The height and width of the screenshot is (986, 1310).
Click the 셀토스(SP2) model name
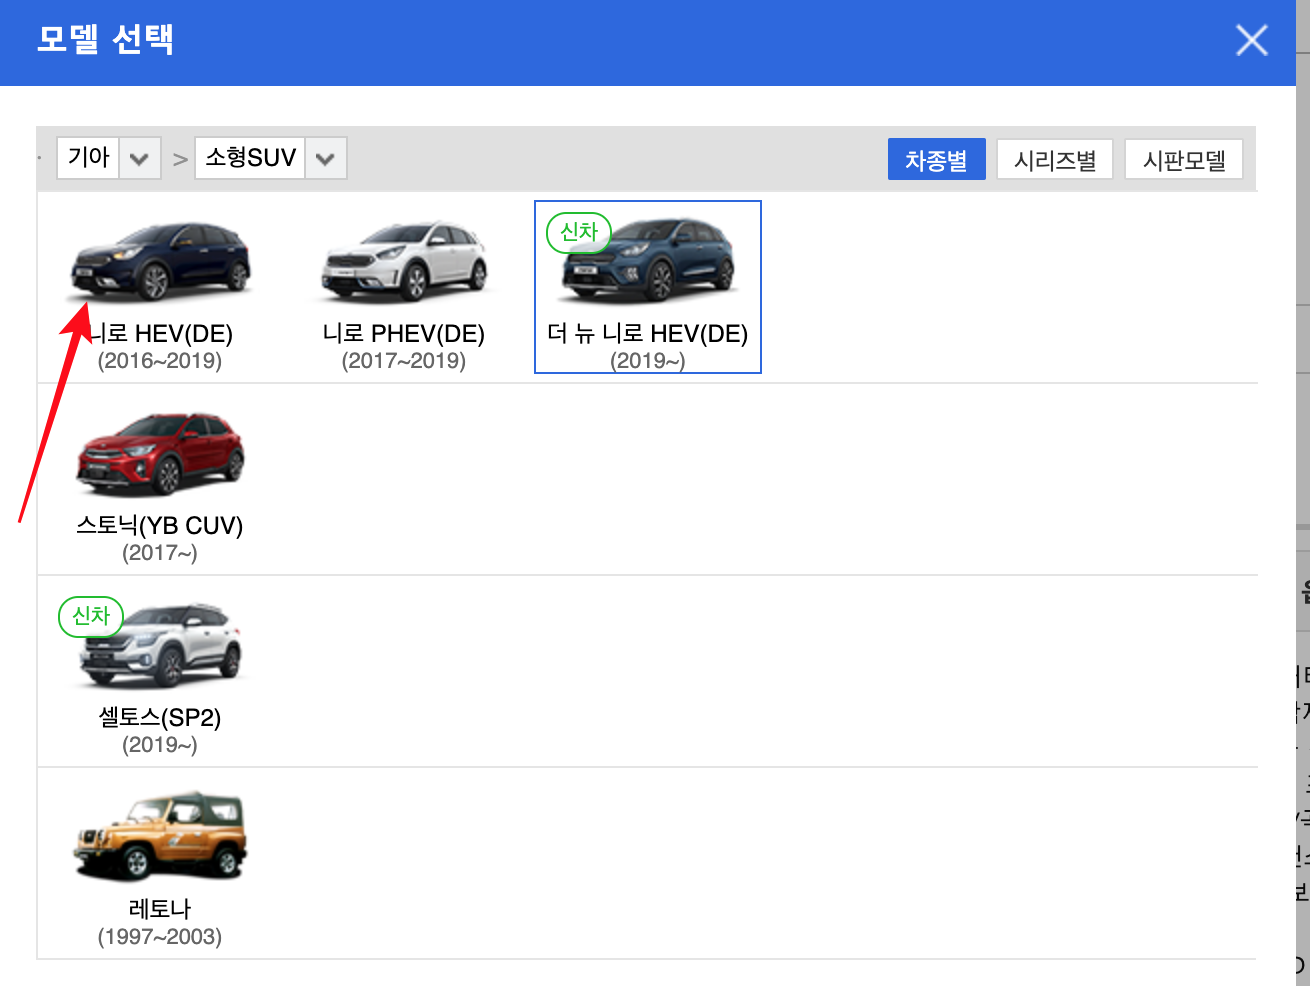click(160, 718)
